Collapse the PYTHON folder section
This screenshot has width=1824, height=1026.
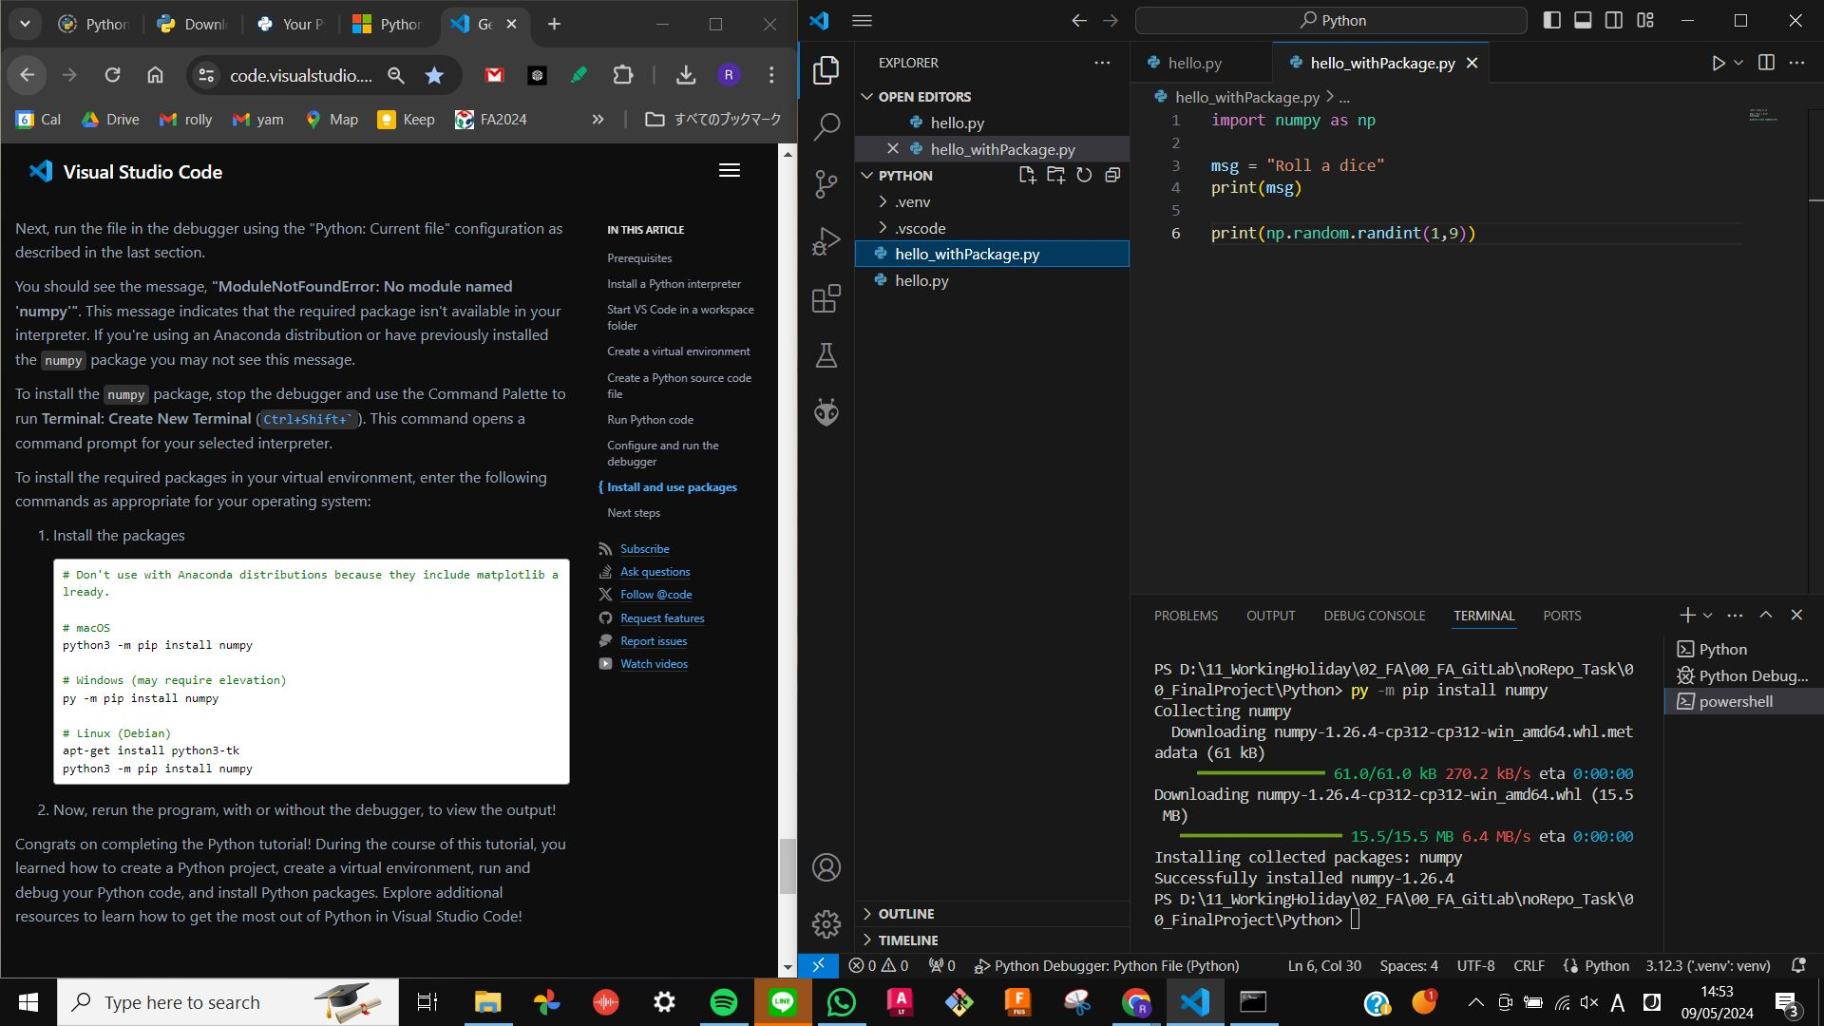905,175
